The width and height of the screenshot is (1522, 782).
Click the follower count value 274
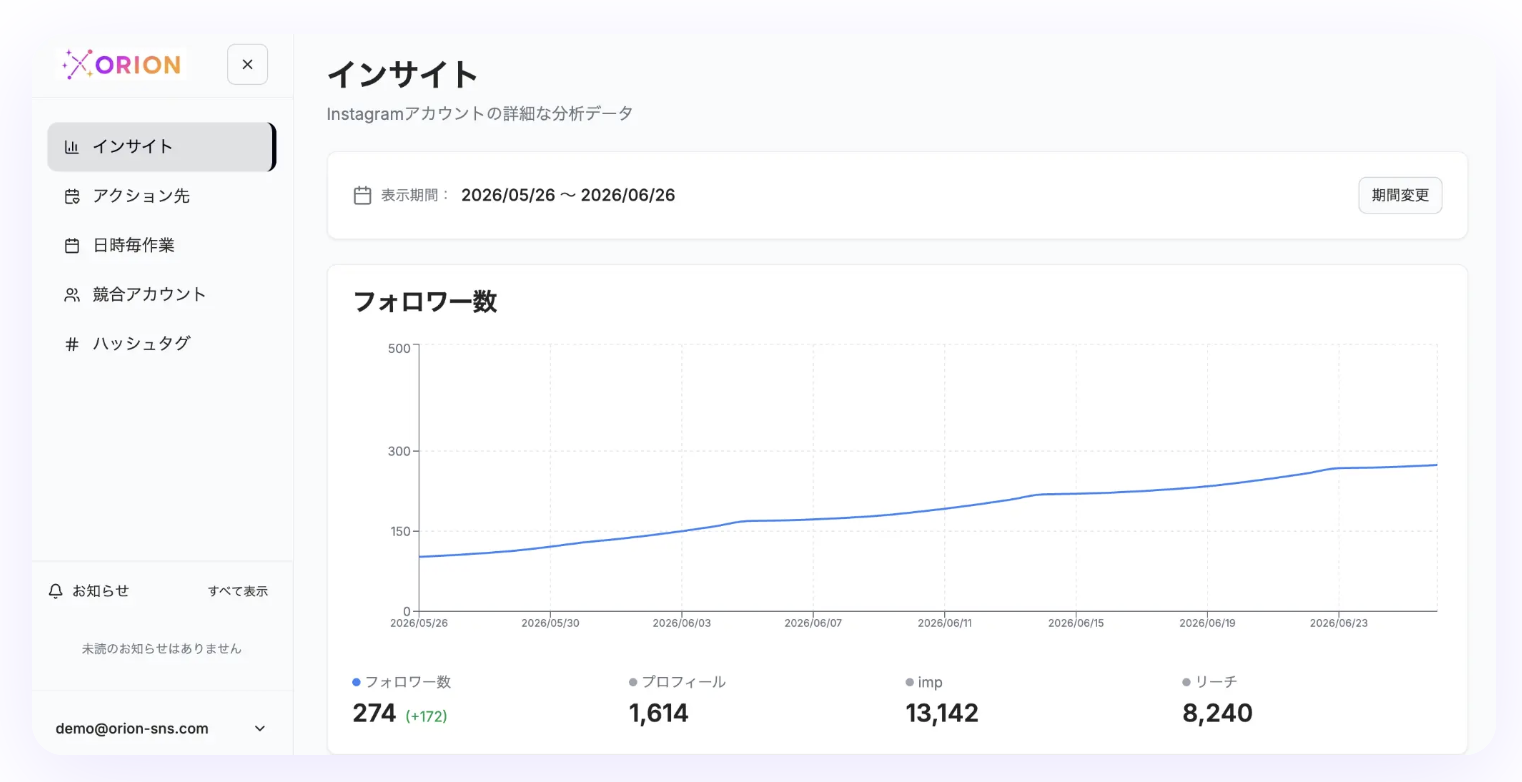coord(374,713)
